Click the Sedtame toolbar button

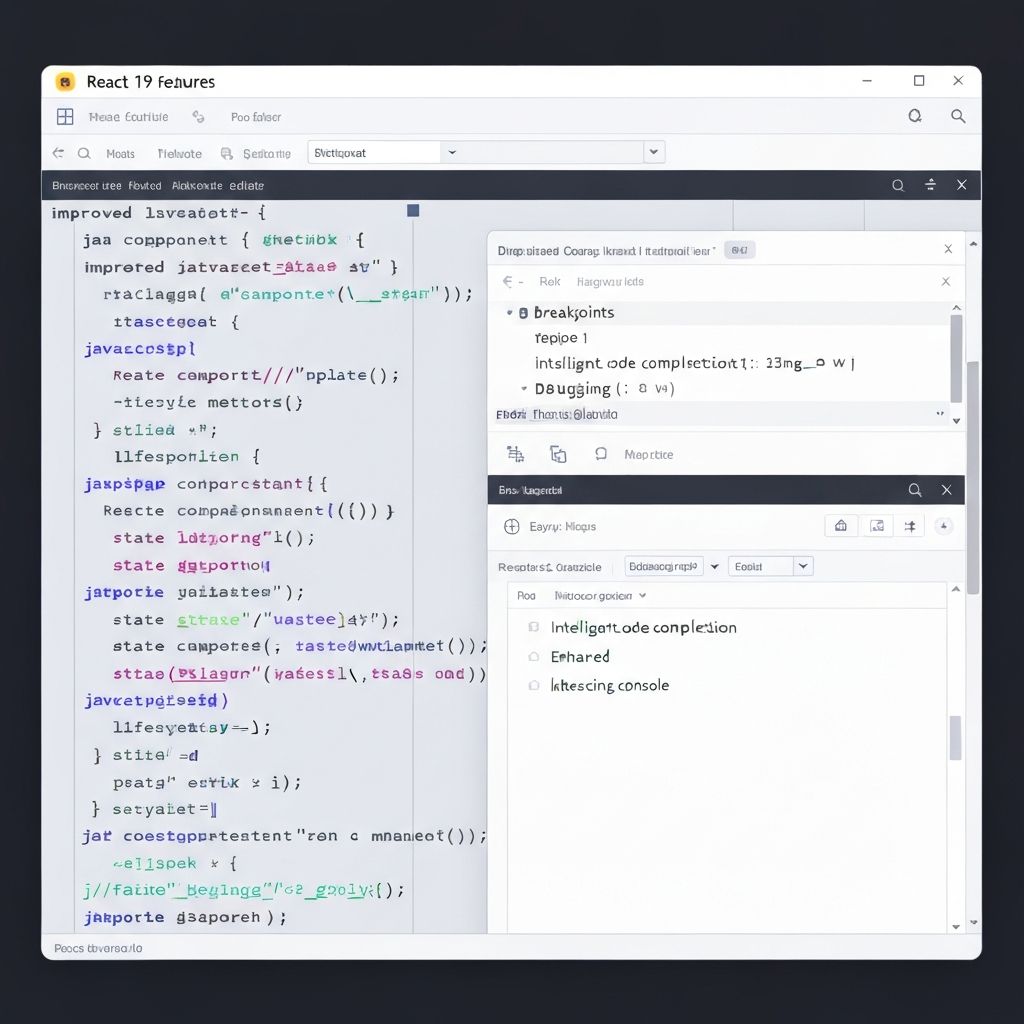click(266, 153)
